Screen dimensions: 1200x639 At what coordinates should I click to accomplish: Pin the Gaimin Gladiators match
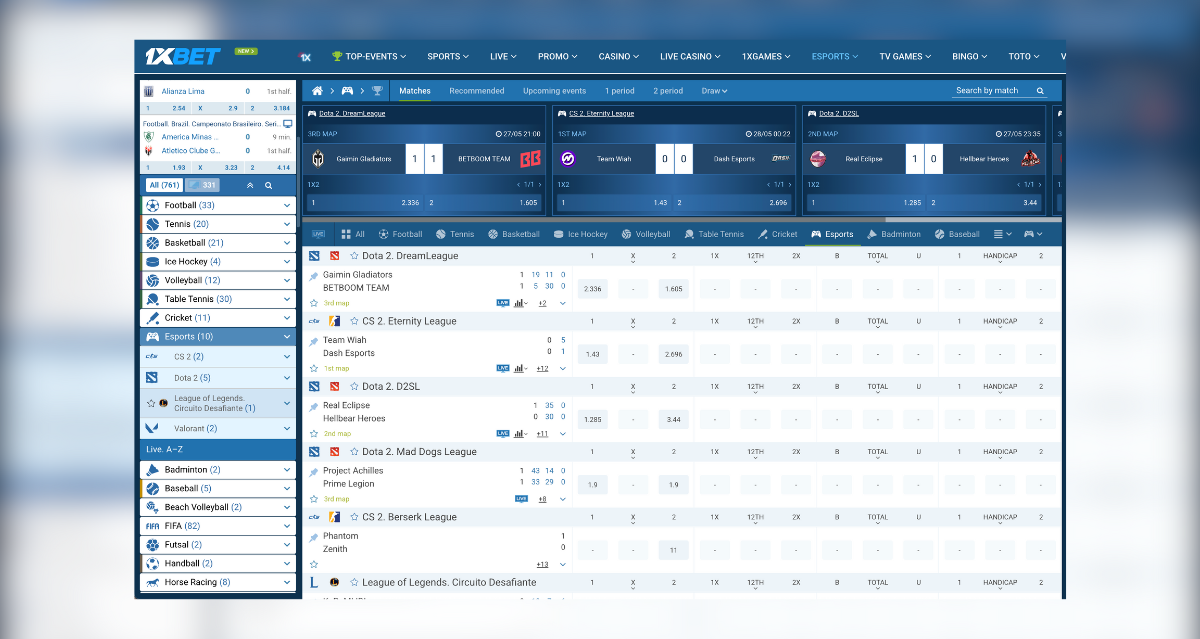point(313,277)
